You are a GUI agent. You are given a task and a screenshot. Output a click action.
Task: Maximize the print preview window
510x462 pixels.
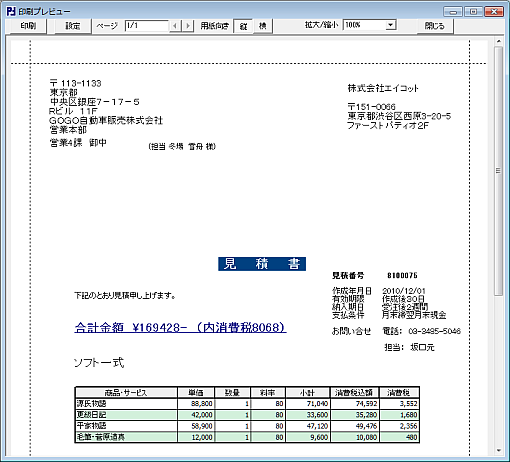(x=473, y=12)
